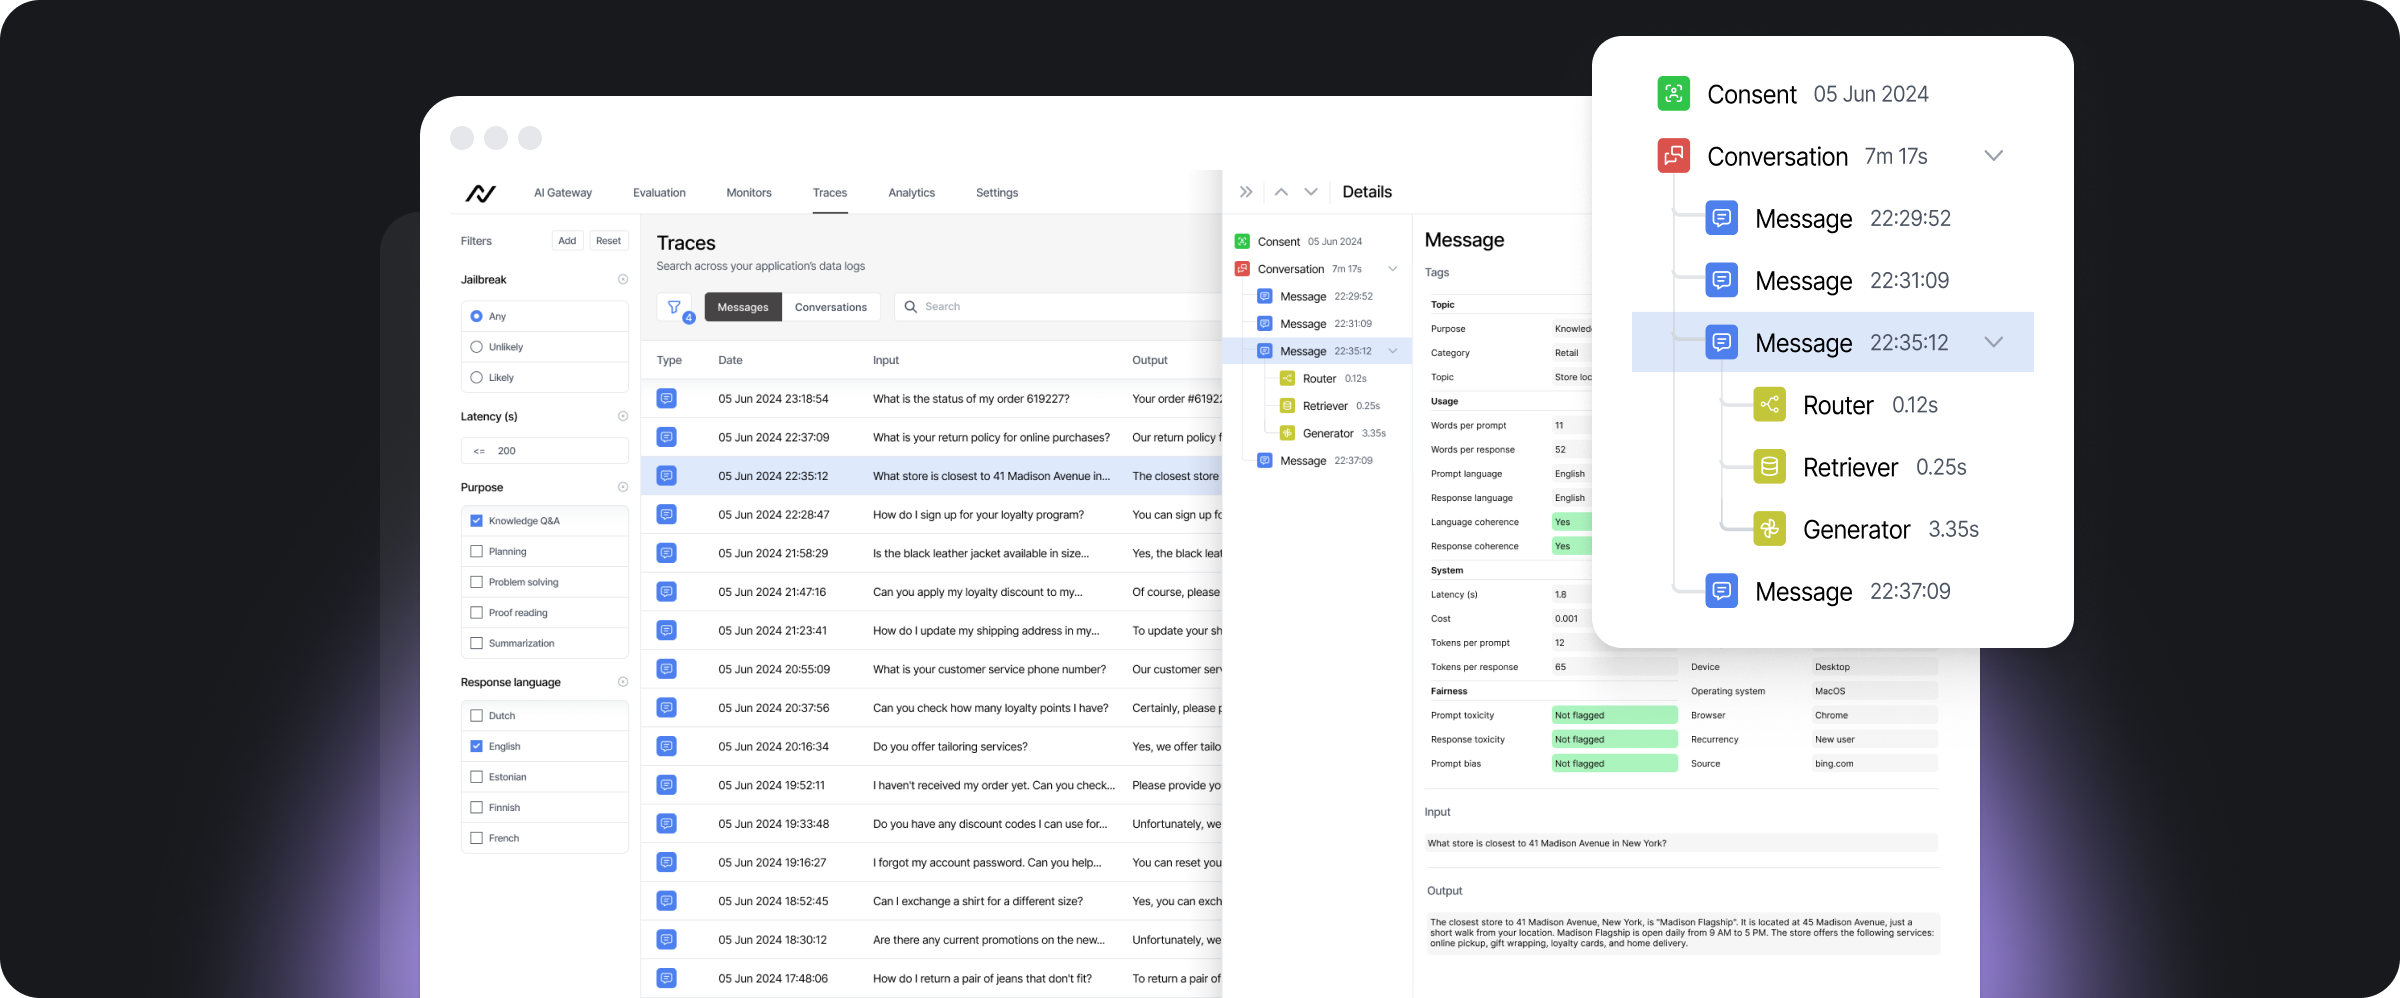
Task: Collapse the Jailbreak filter section
Action: pos(623,280)
